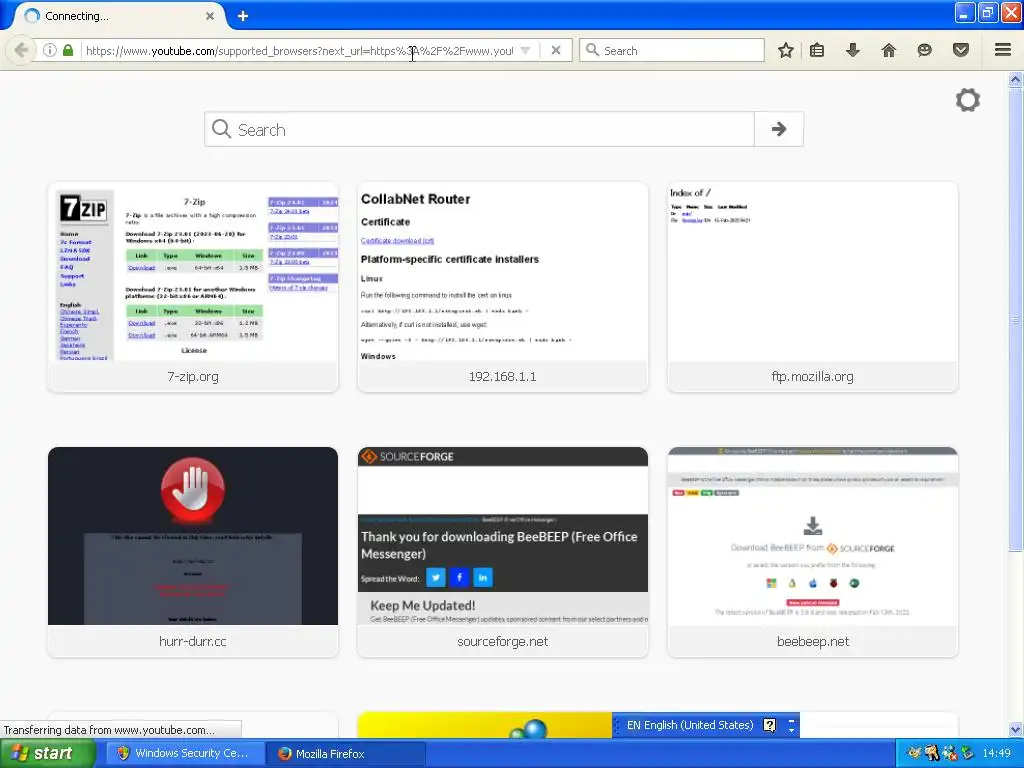
Task: Open the ftp.mozilla.org tile
Action: [812, 287]
